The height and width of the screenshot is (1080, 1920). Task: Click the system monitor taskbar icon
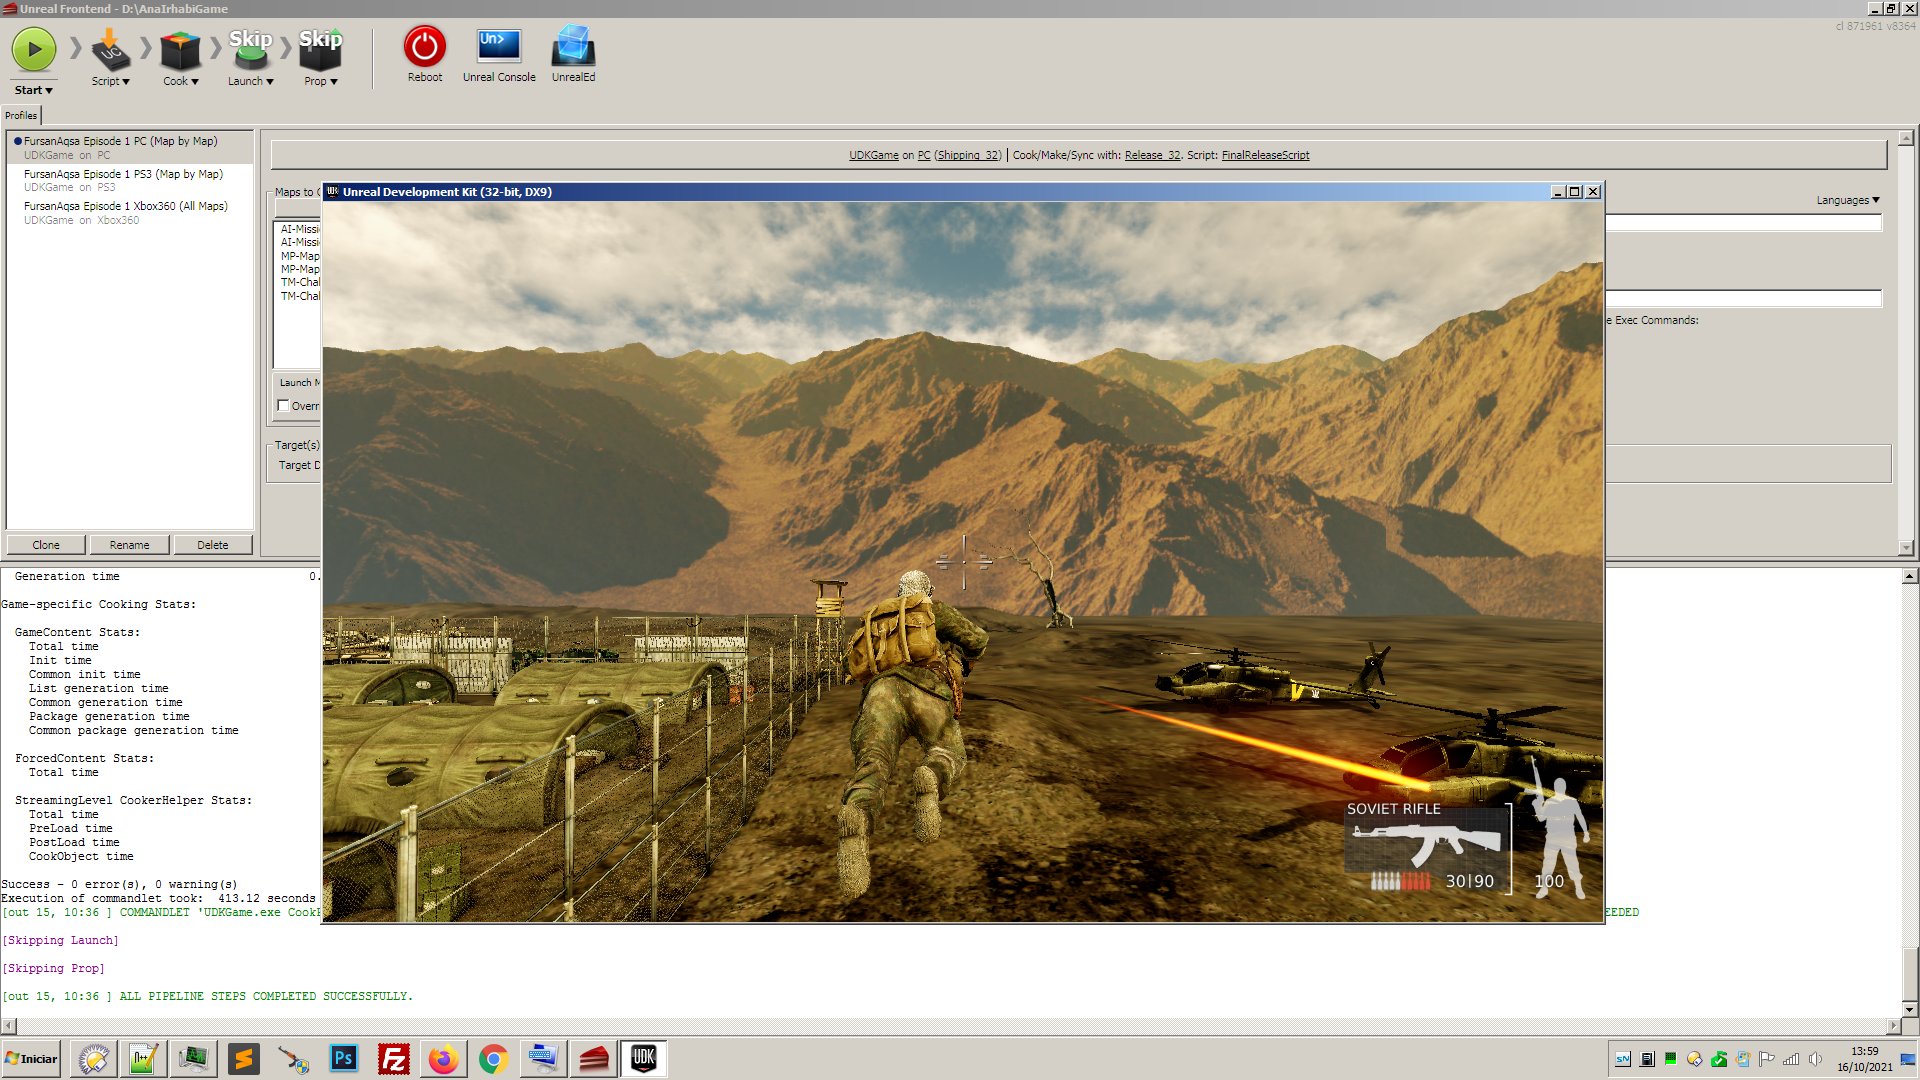click(193, 1059)
